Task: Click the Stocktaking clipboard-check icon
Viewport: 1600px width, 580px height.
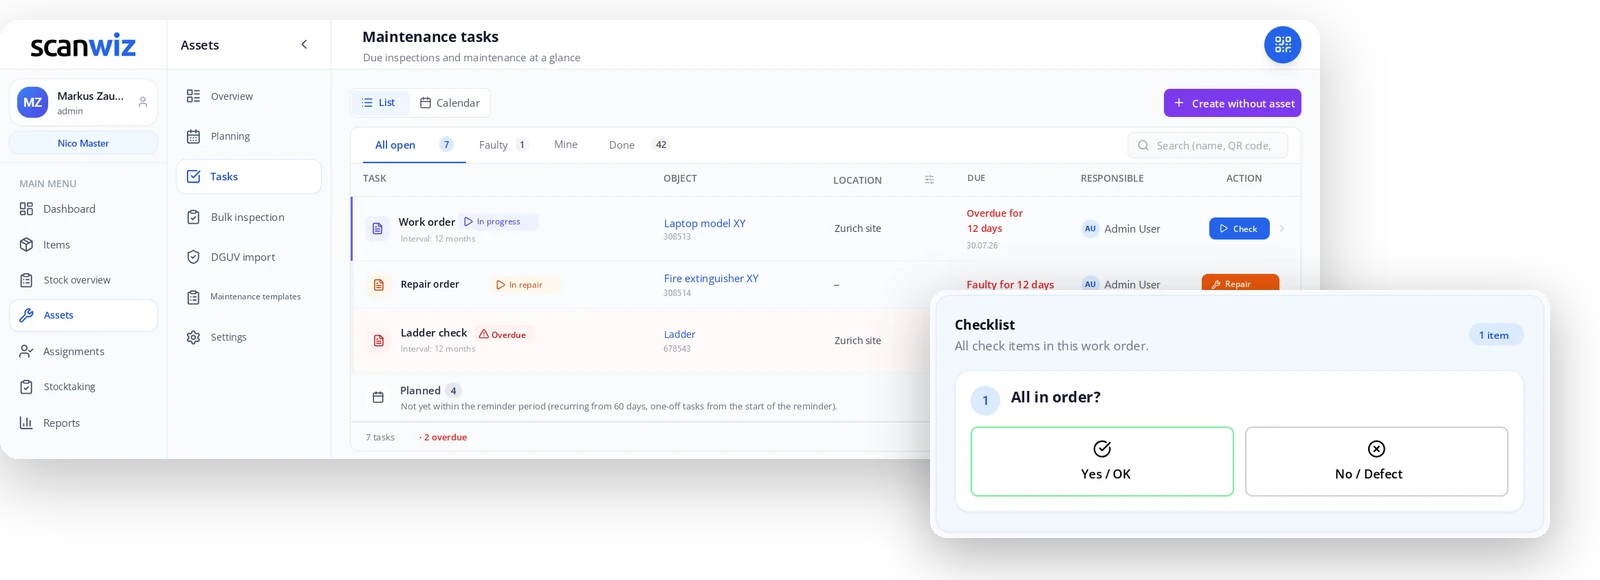Action: click(x=26, y=386)
